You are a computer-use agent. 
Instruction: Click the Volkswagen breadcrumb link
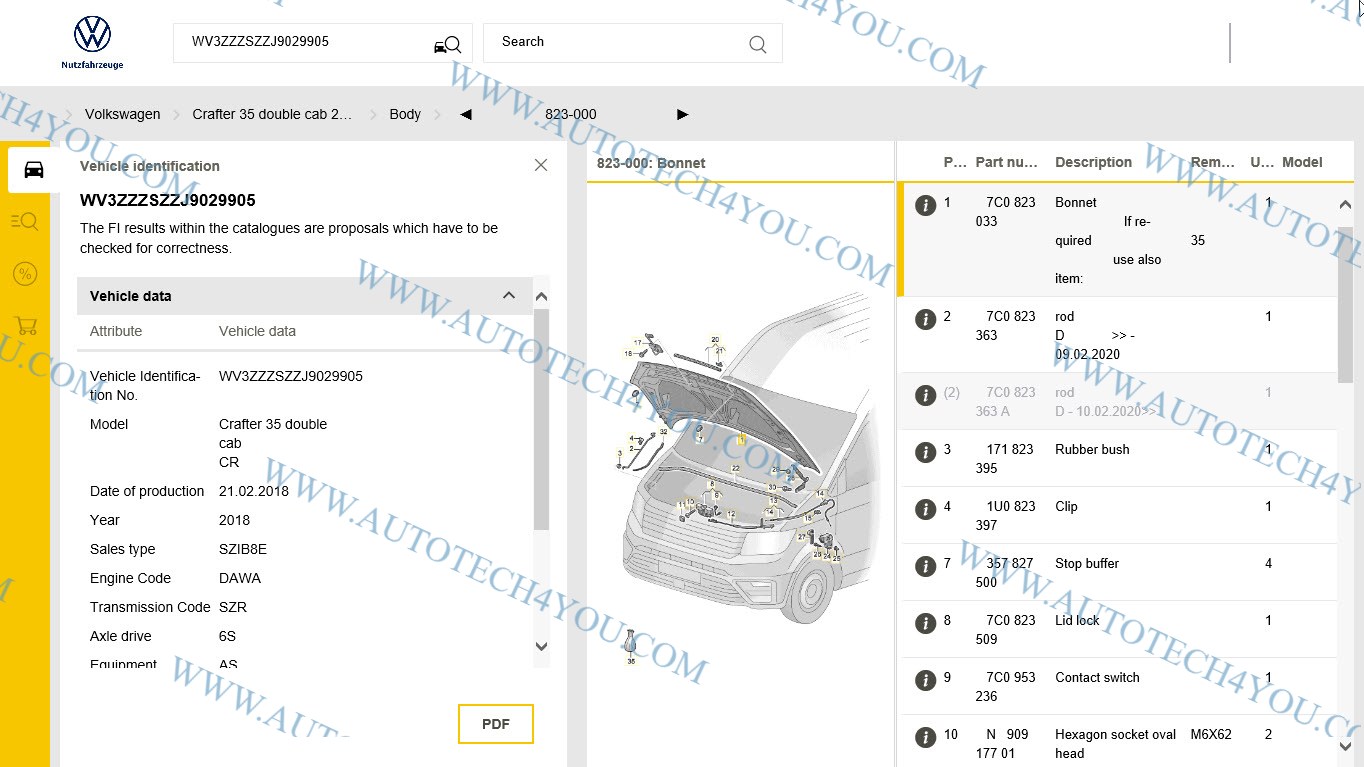(122, 115)
